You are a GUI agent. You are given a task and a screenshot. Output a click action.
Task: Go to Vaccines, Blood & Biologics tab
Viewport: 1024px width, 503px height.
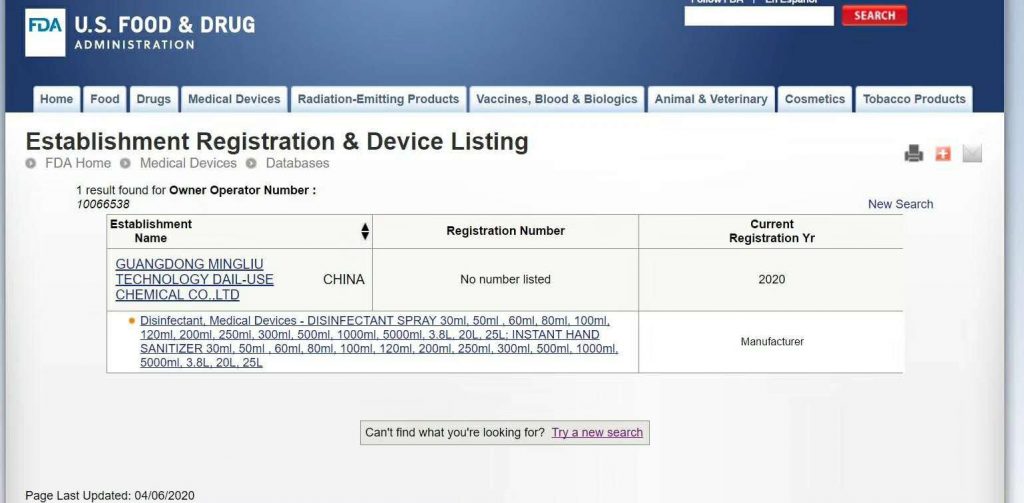point(556,99)
